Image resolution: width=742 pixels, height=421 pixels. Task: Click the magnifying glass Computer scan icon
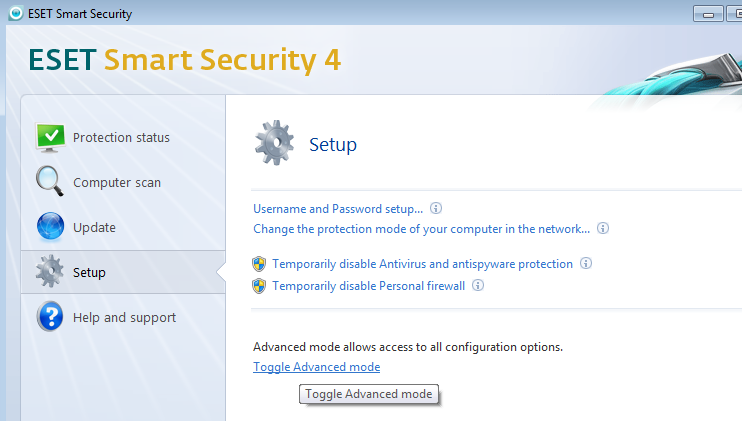click(50, 181)
